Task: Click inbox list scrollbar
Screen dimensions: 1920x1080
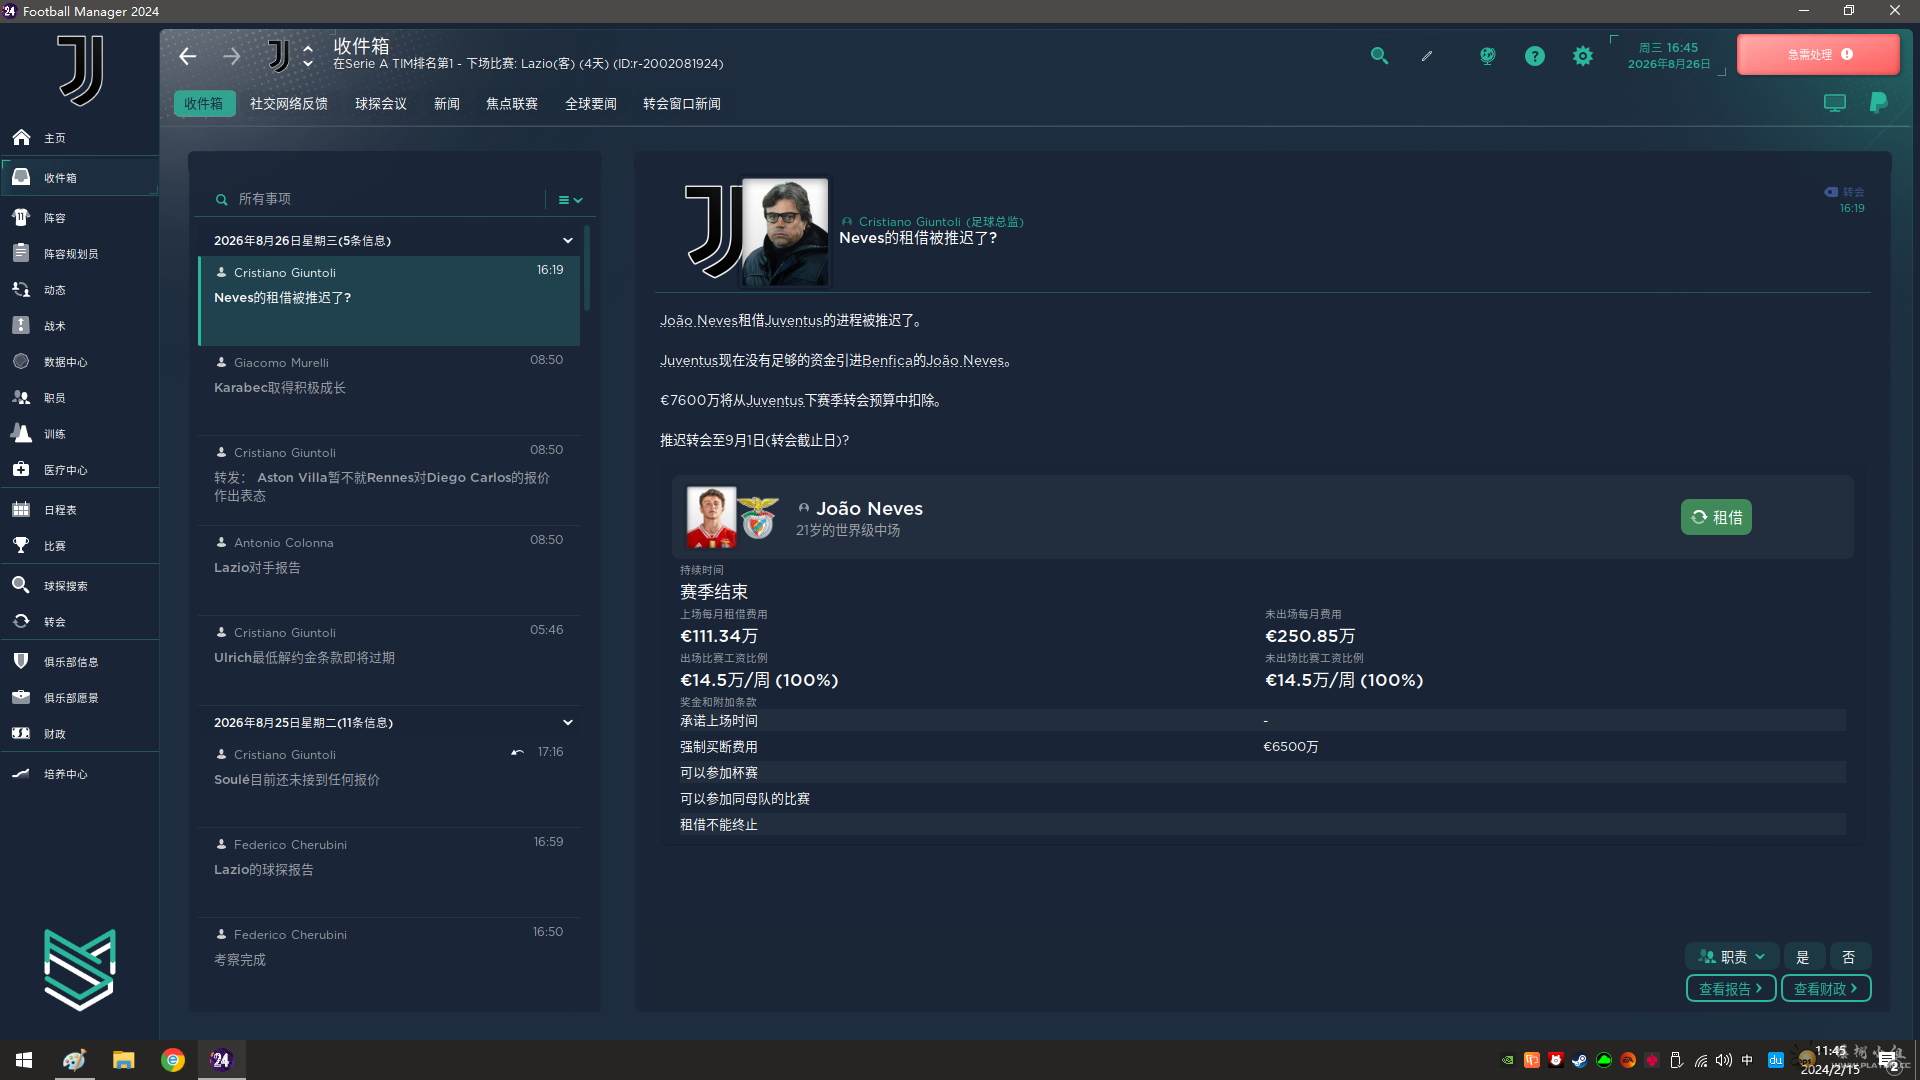Action: coord(587,268)
